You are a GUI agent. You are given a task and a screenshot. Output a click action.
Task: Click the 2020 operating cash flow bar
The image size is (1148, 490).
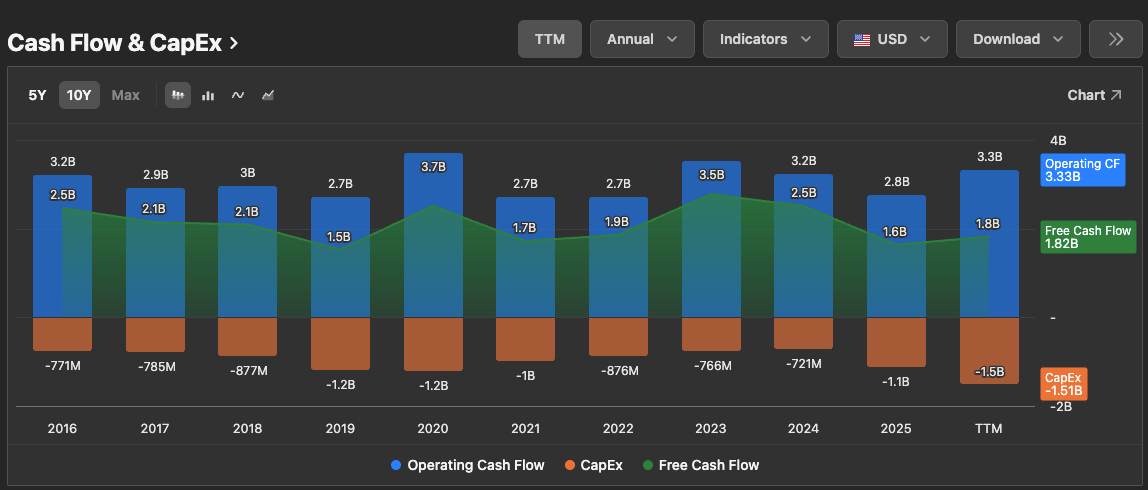[x=433, y=235]
